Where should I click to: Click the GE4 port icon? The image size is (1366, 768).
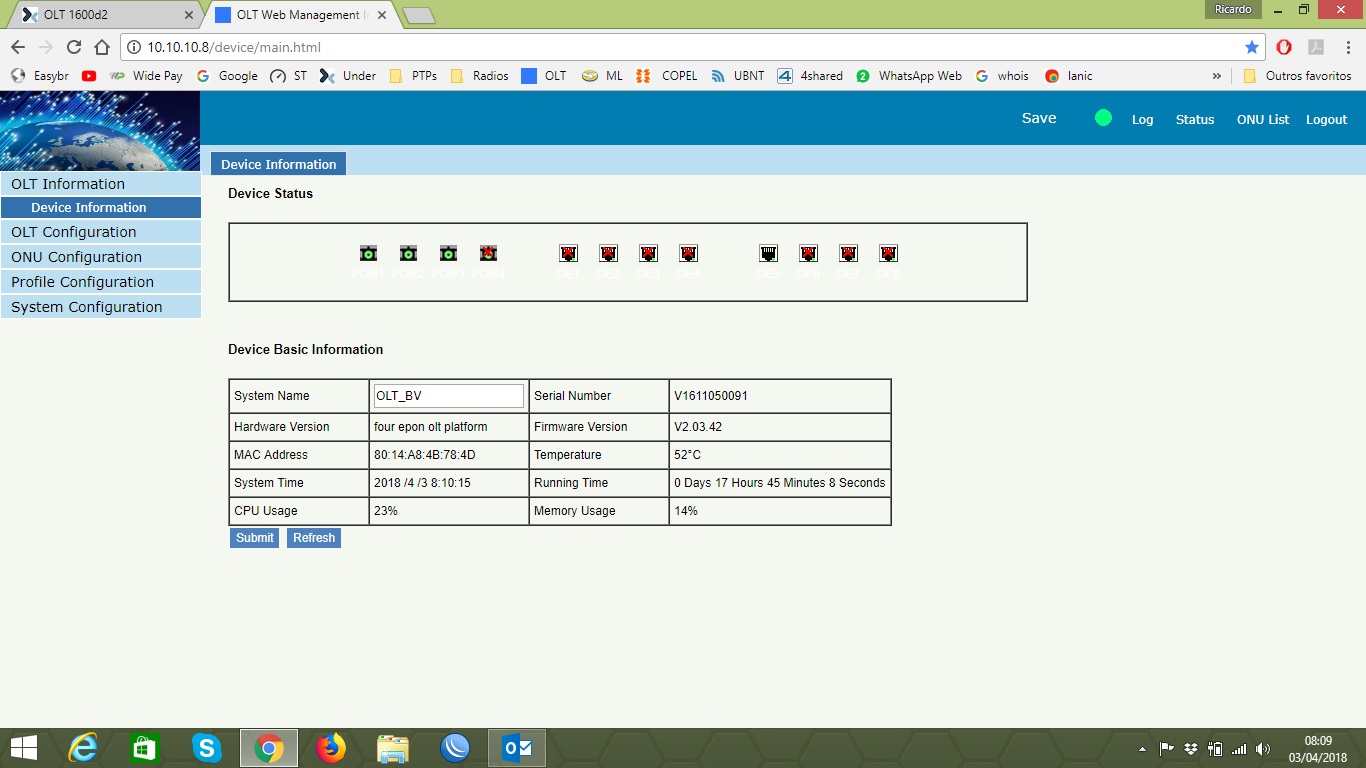coord(688,253)
